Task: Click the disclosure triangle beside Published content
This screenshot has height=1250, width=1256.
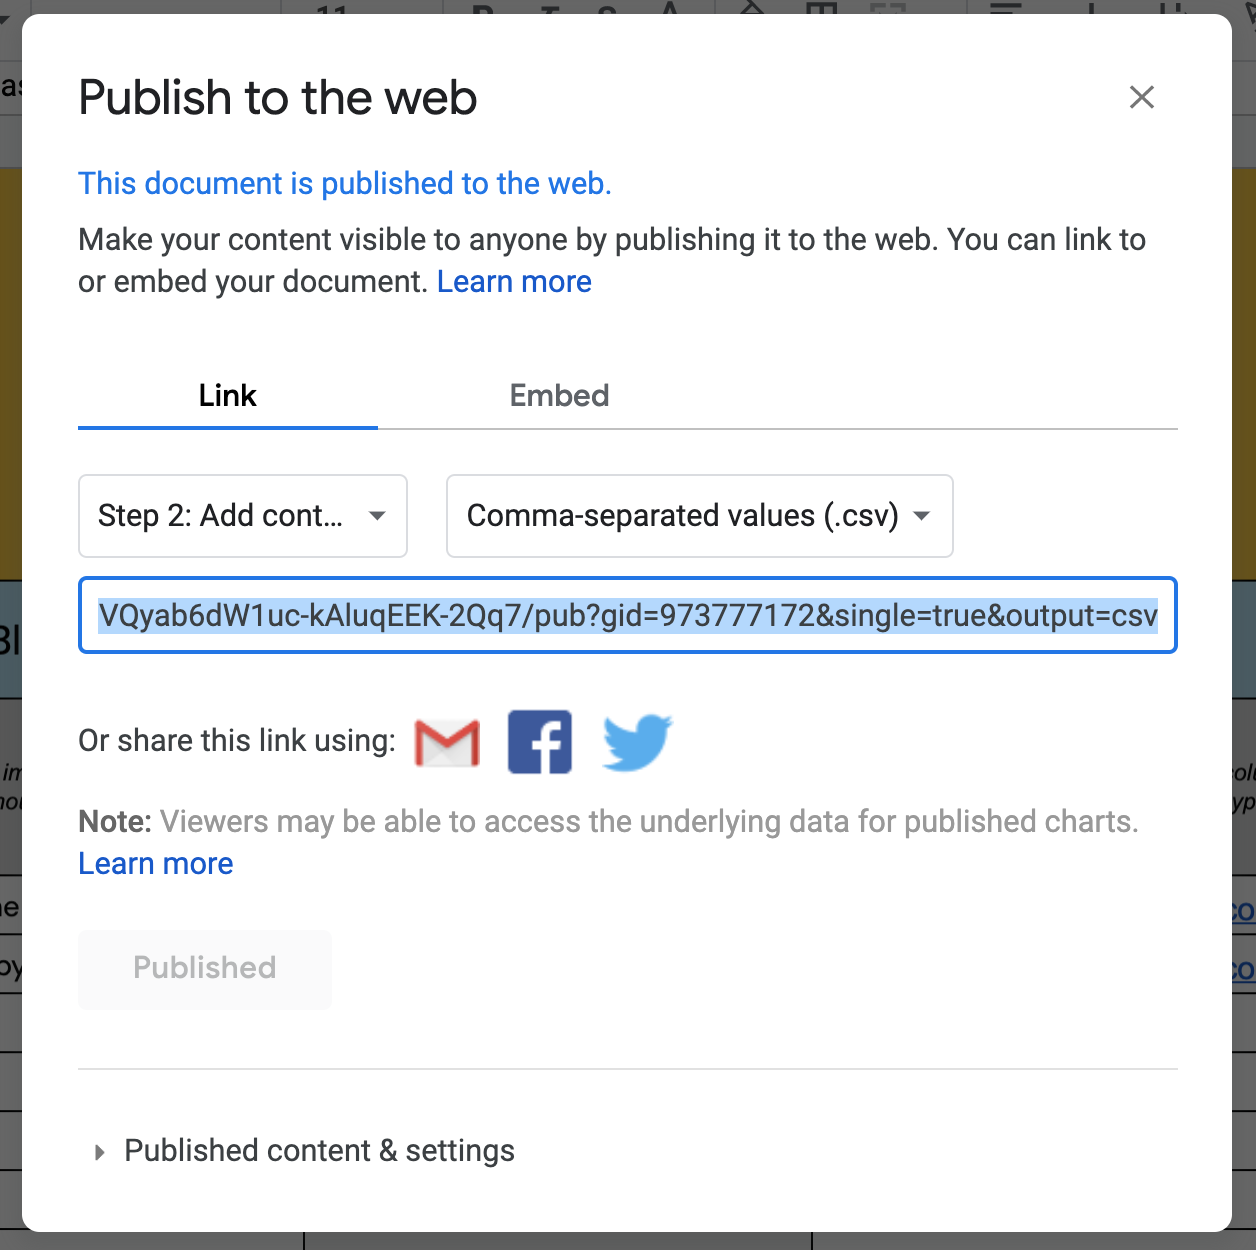Action: (x=99, y=1152)
